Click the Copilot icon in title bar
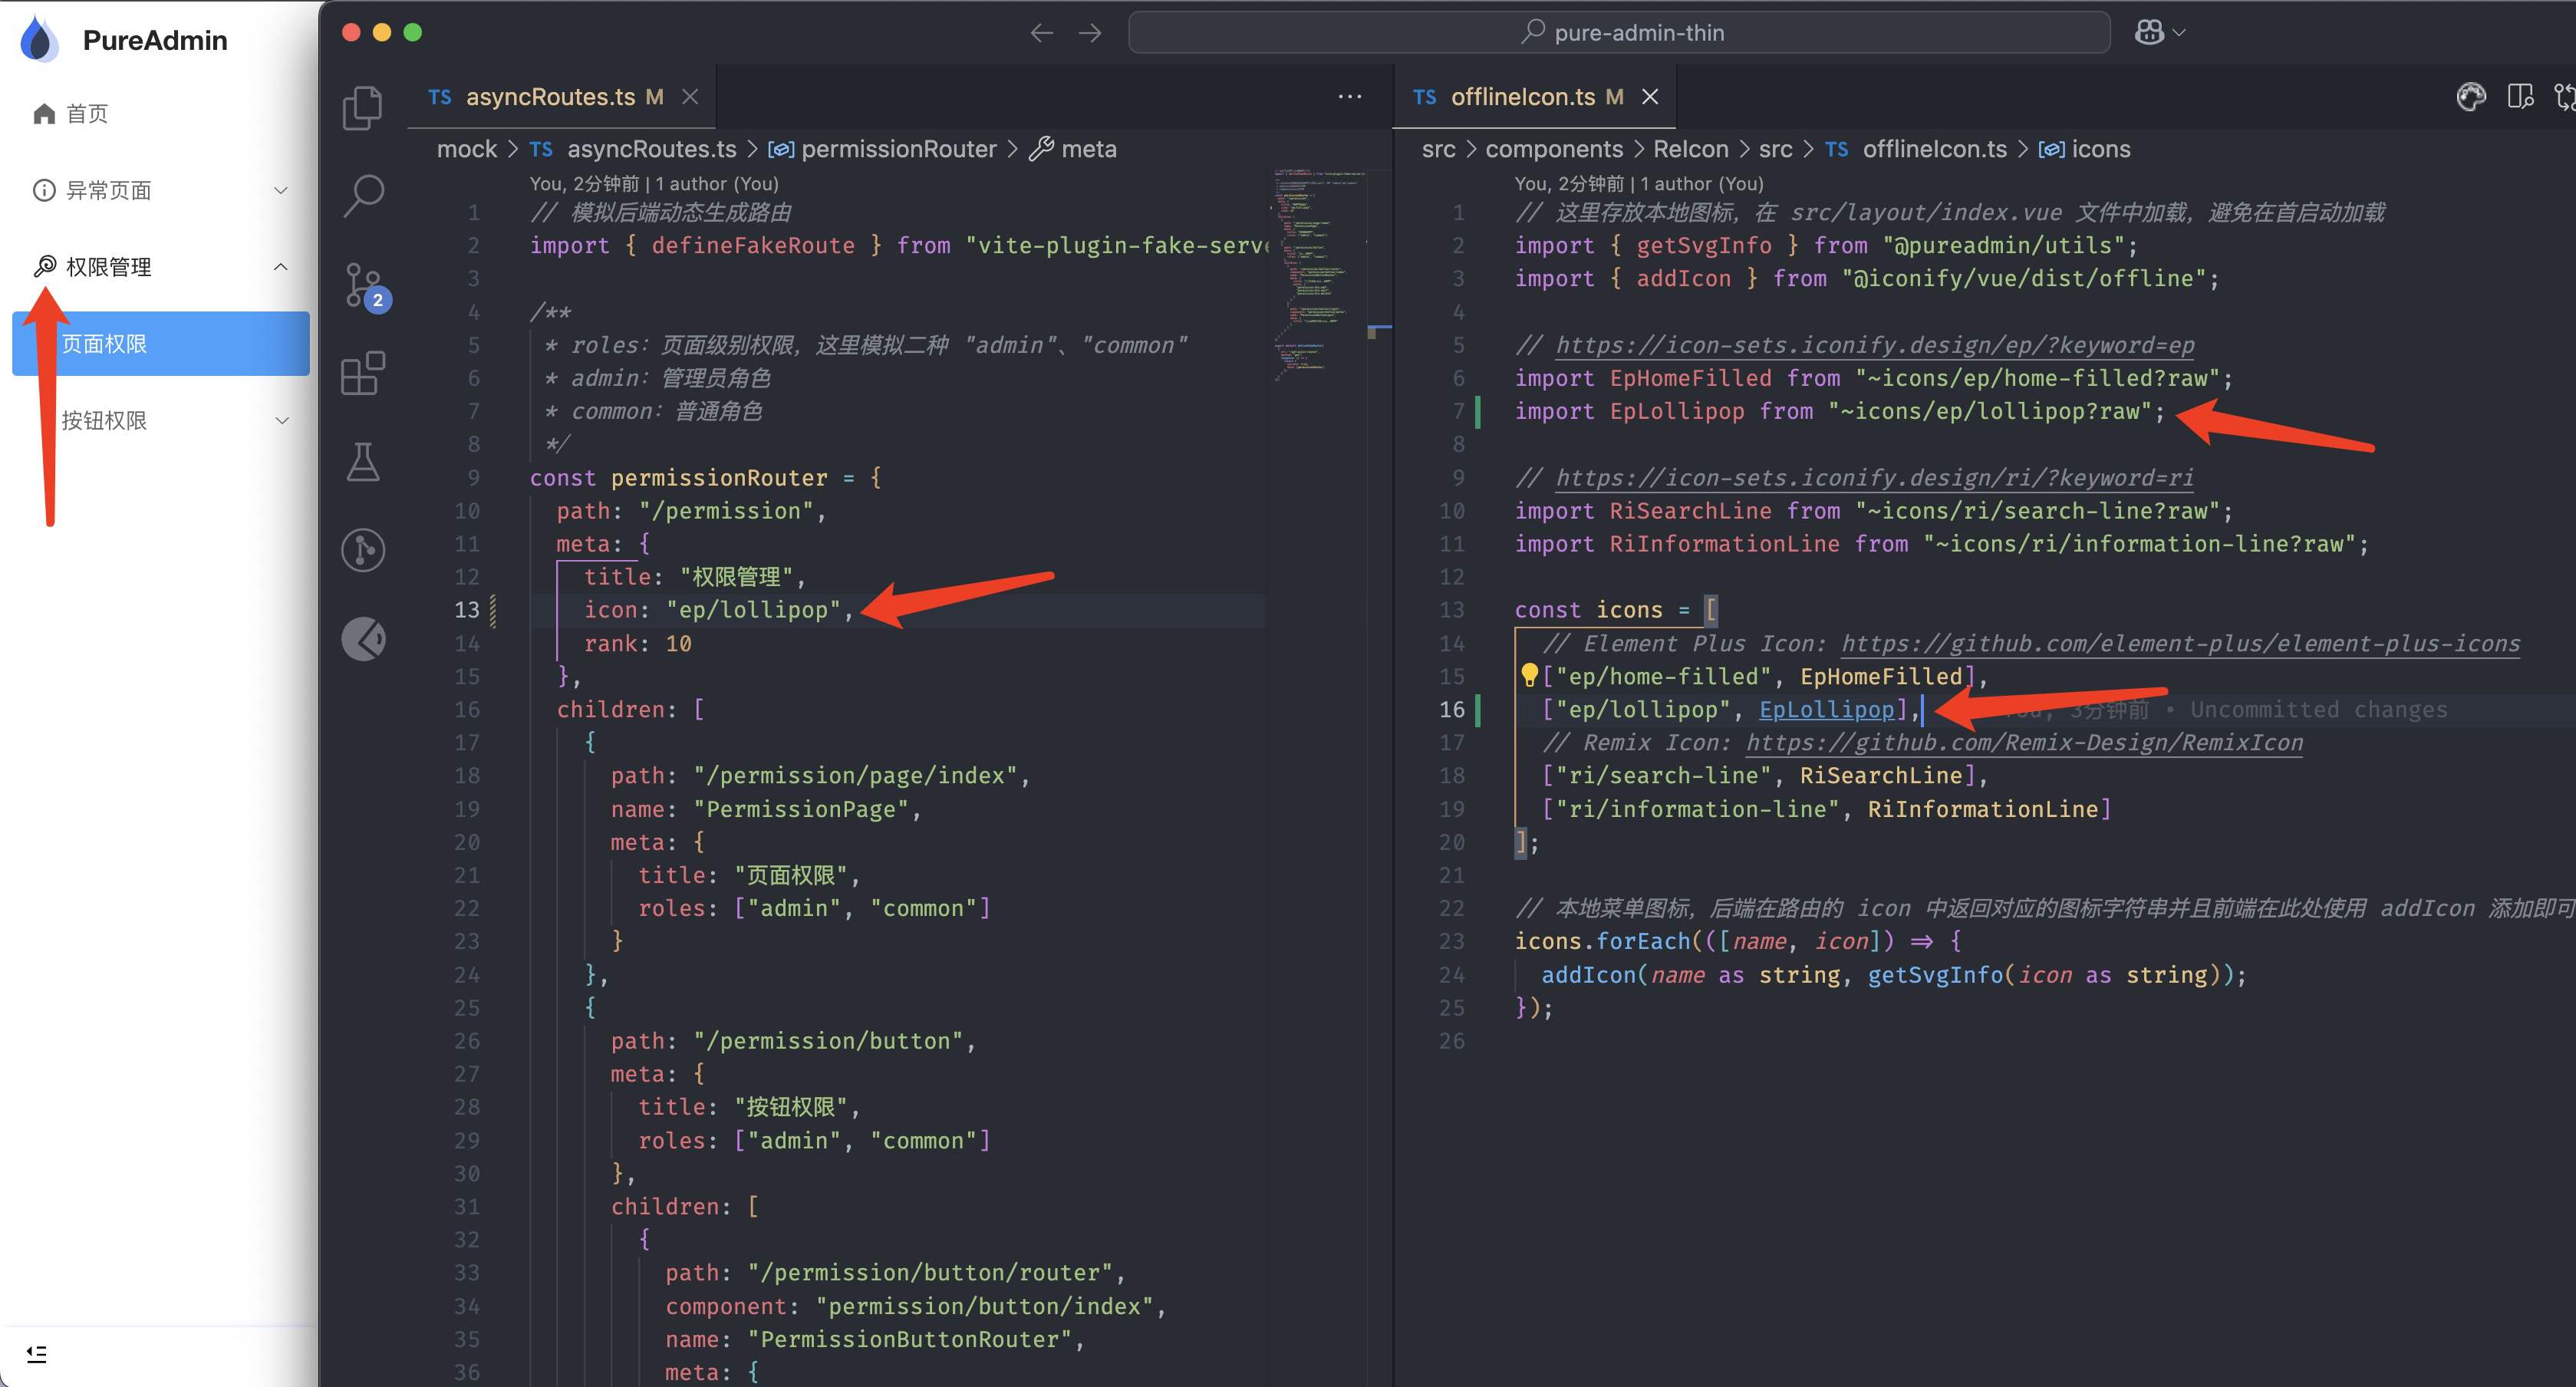 [2151, 33]
